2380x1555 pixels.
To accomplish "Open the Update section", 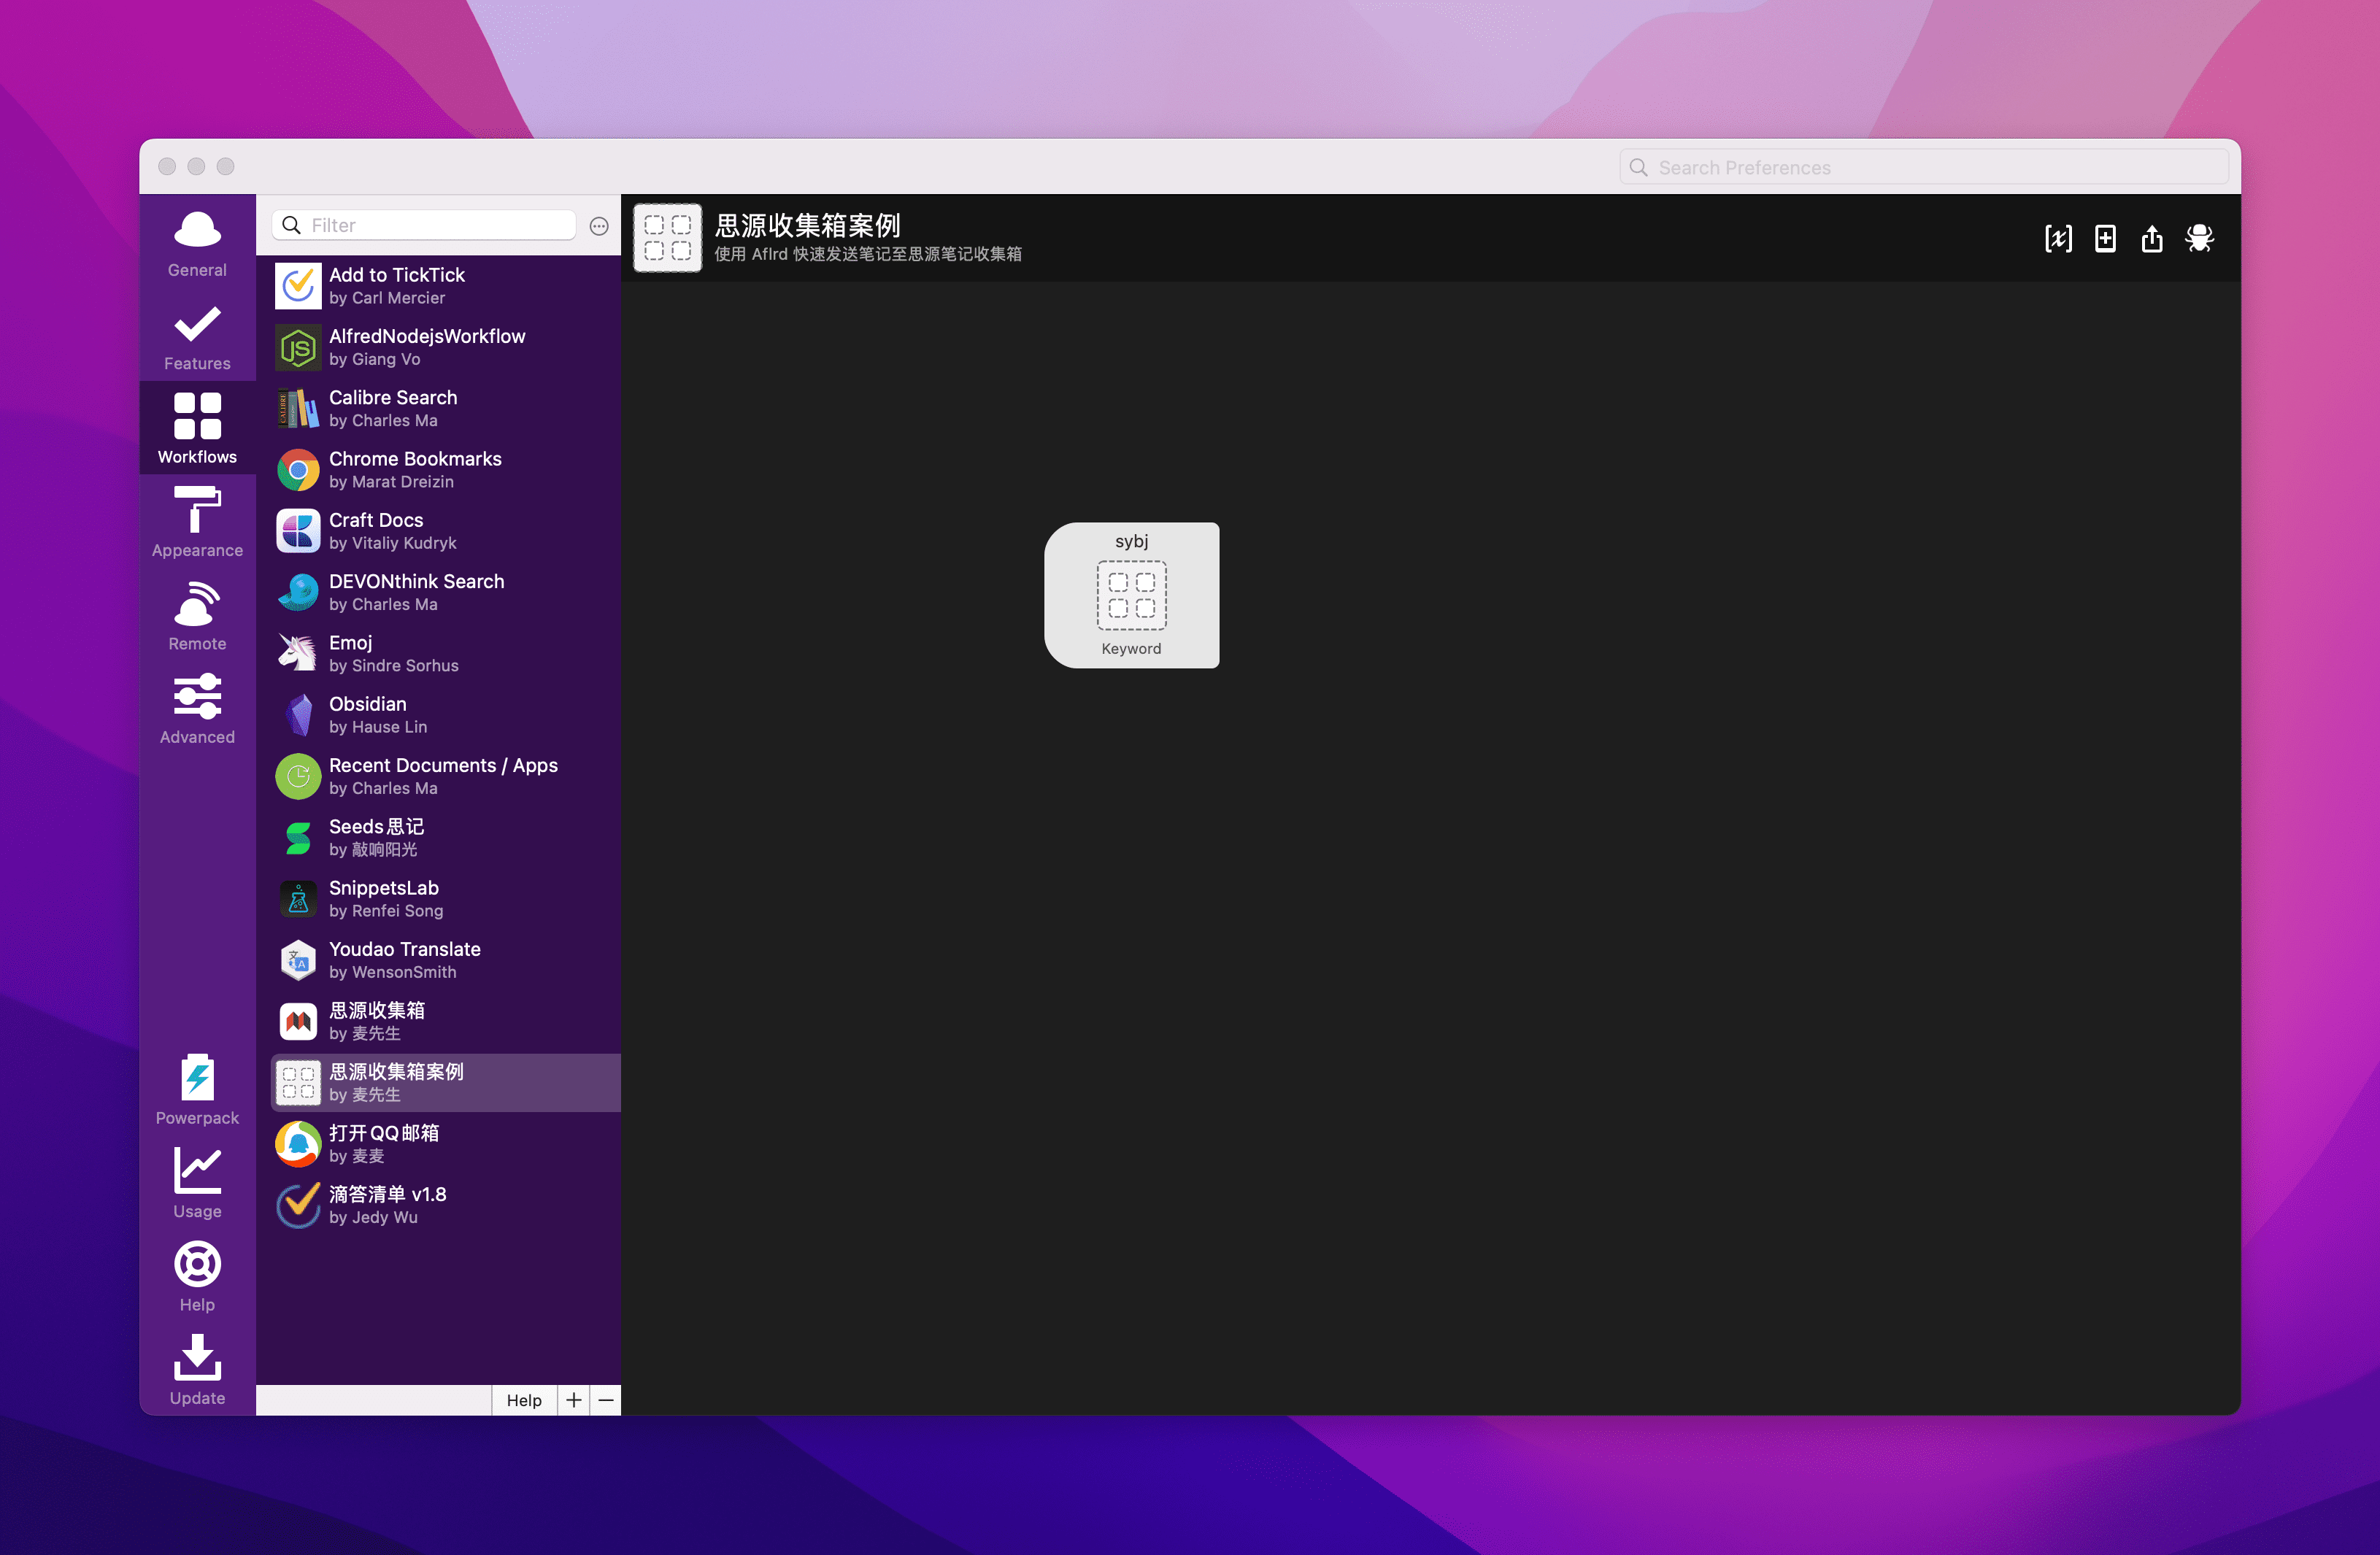I will click(x=197, y=1370).
